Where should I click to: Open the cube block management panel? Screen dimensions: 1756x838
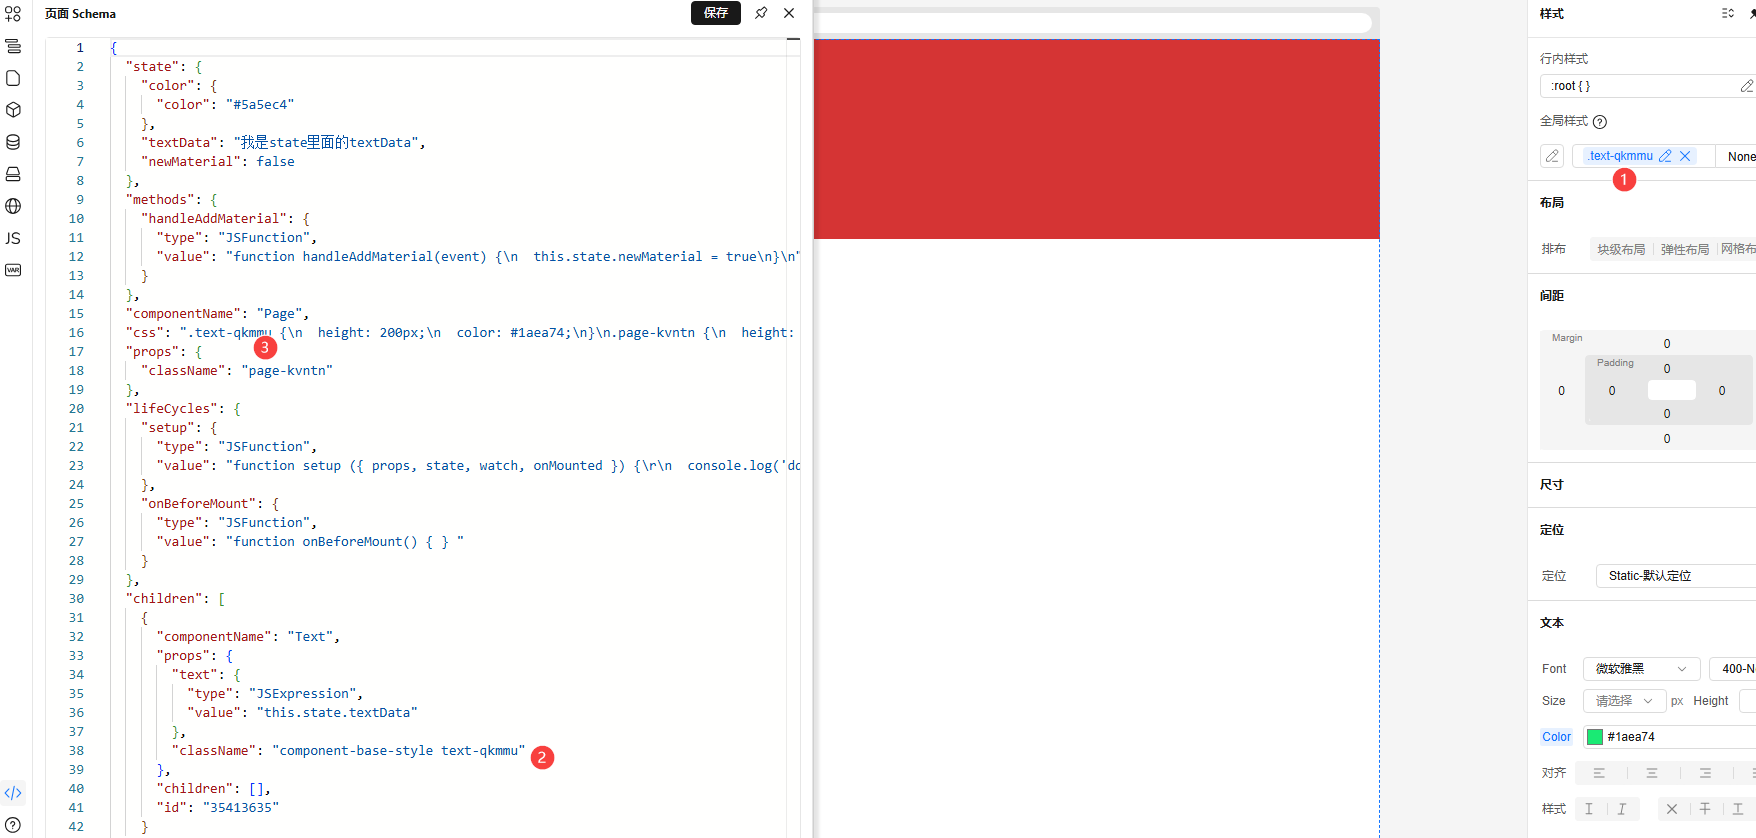[x=13, y=110]
